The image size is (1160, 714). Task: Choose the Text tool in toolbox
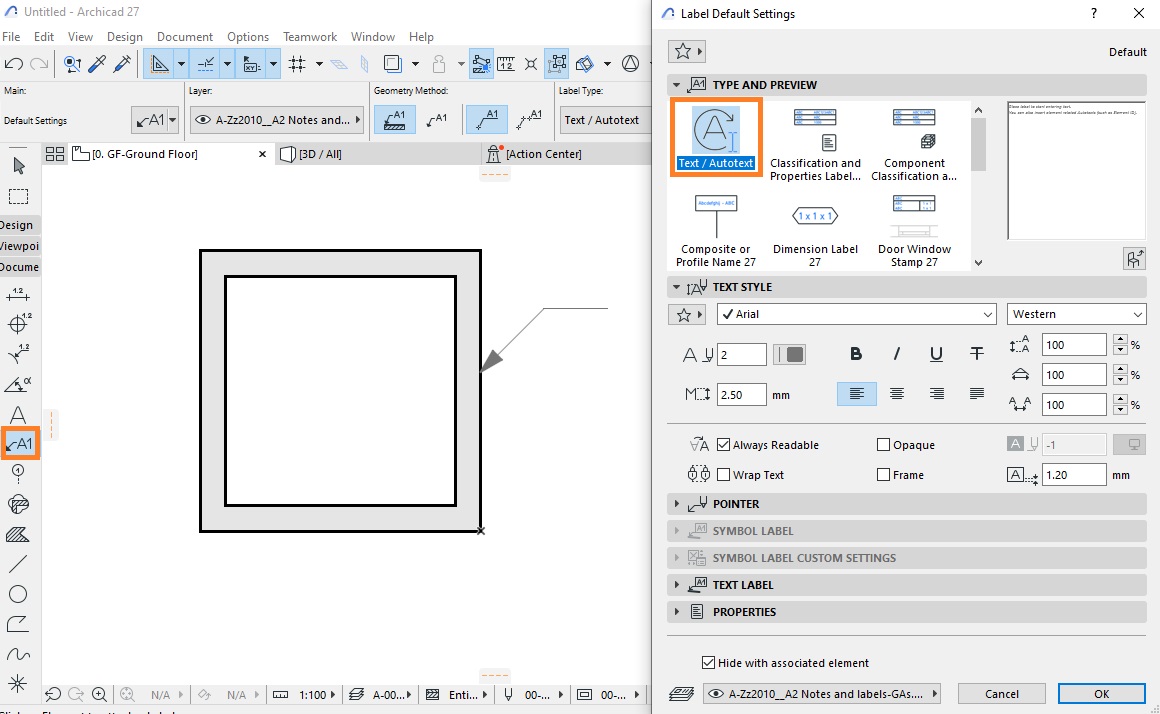(x=18, y=415)
